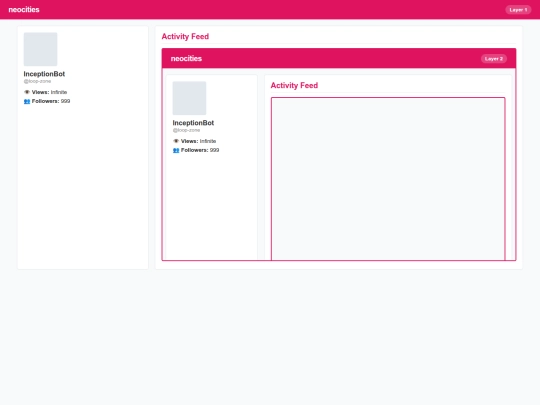Click the neocities logo in the top header
The width and height of the screenshot is (540, 405).
pyautogui.click(x=24, y=10)
